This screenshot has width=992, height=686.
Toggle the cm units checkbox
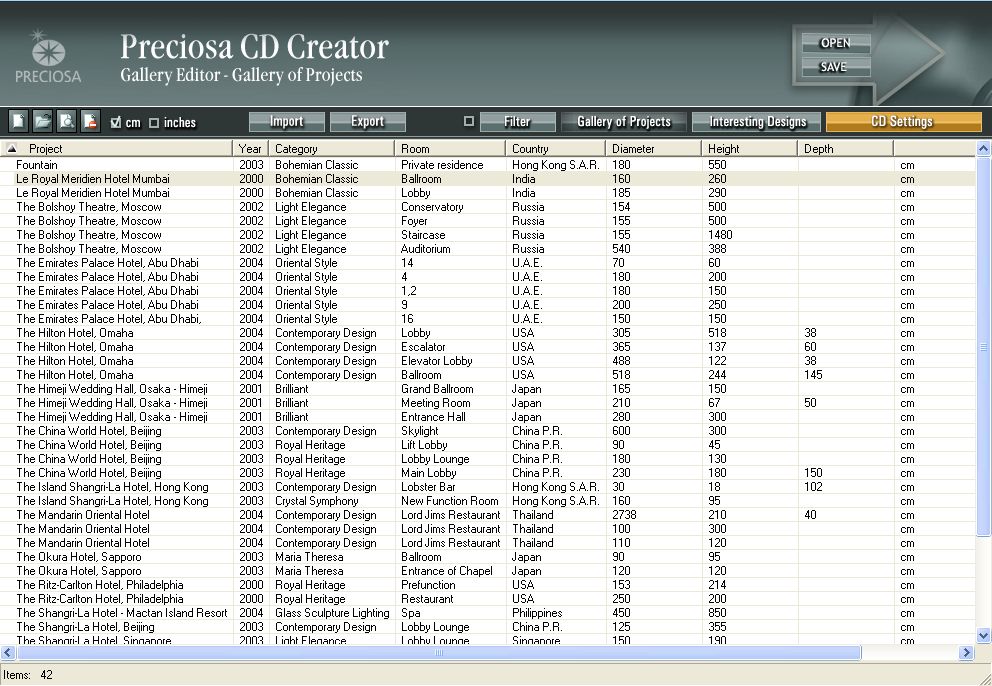(115, 122)
